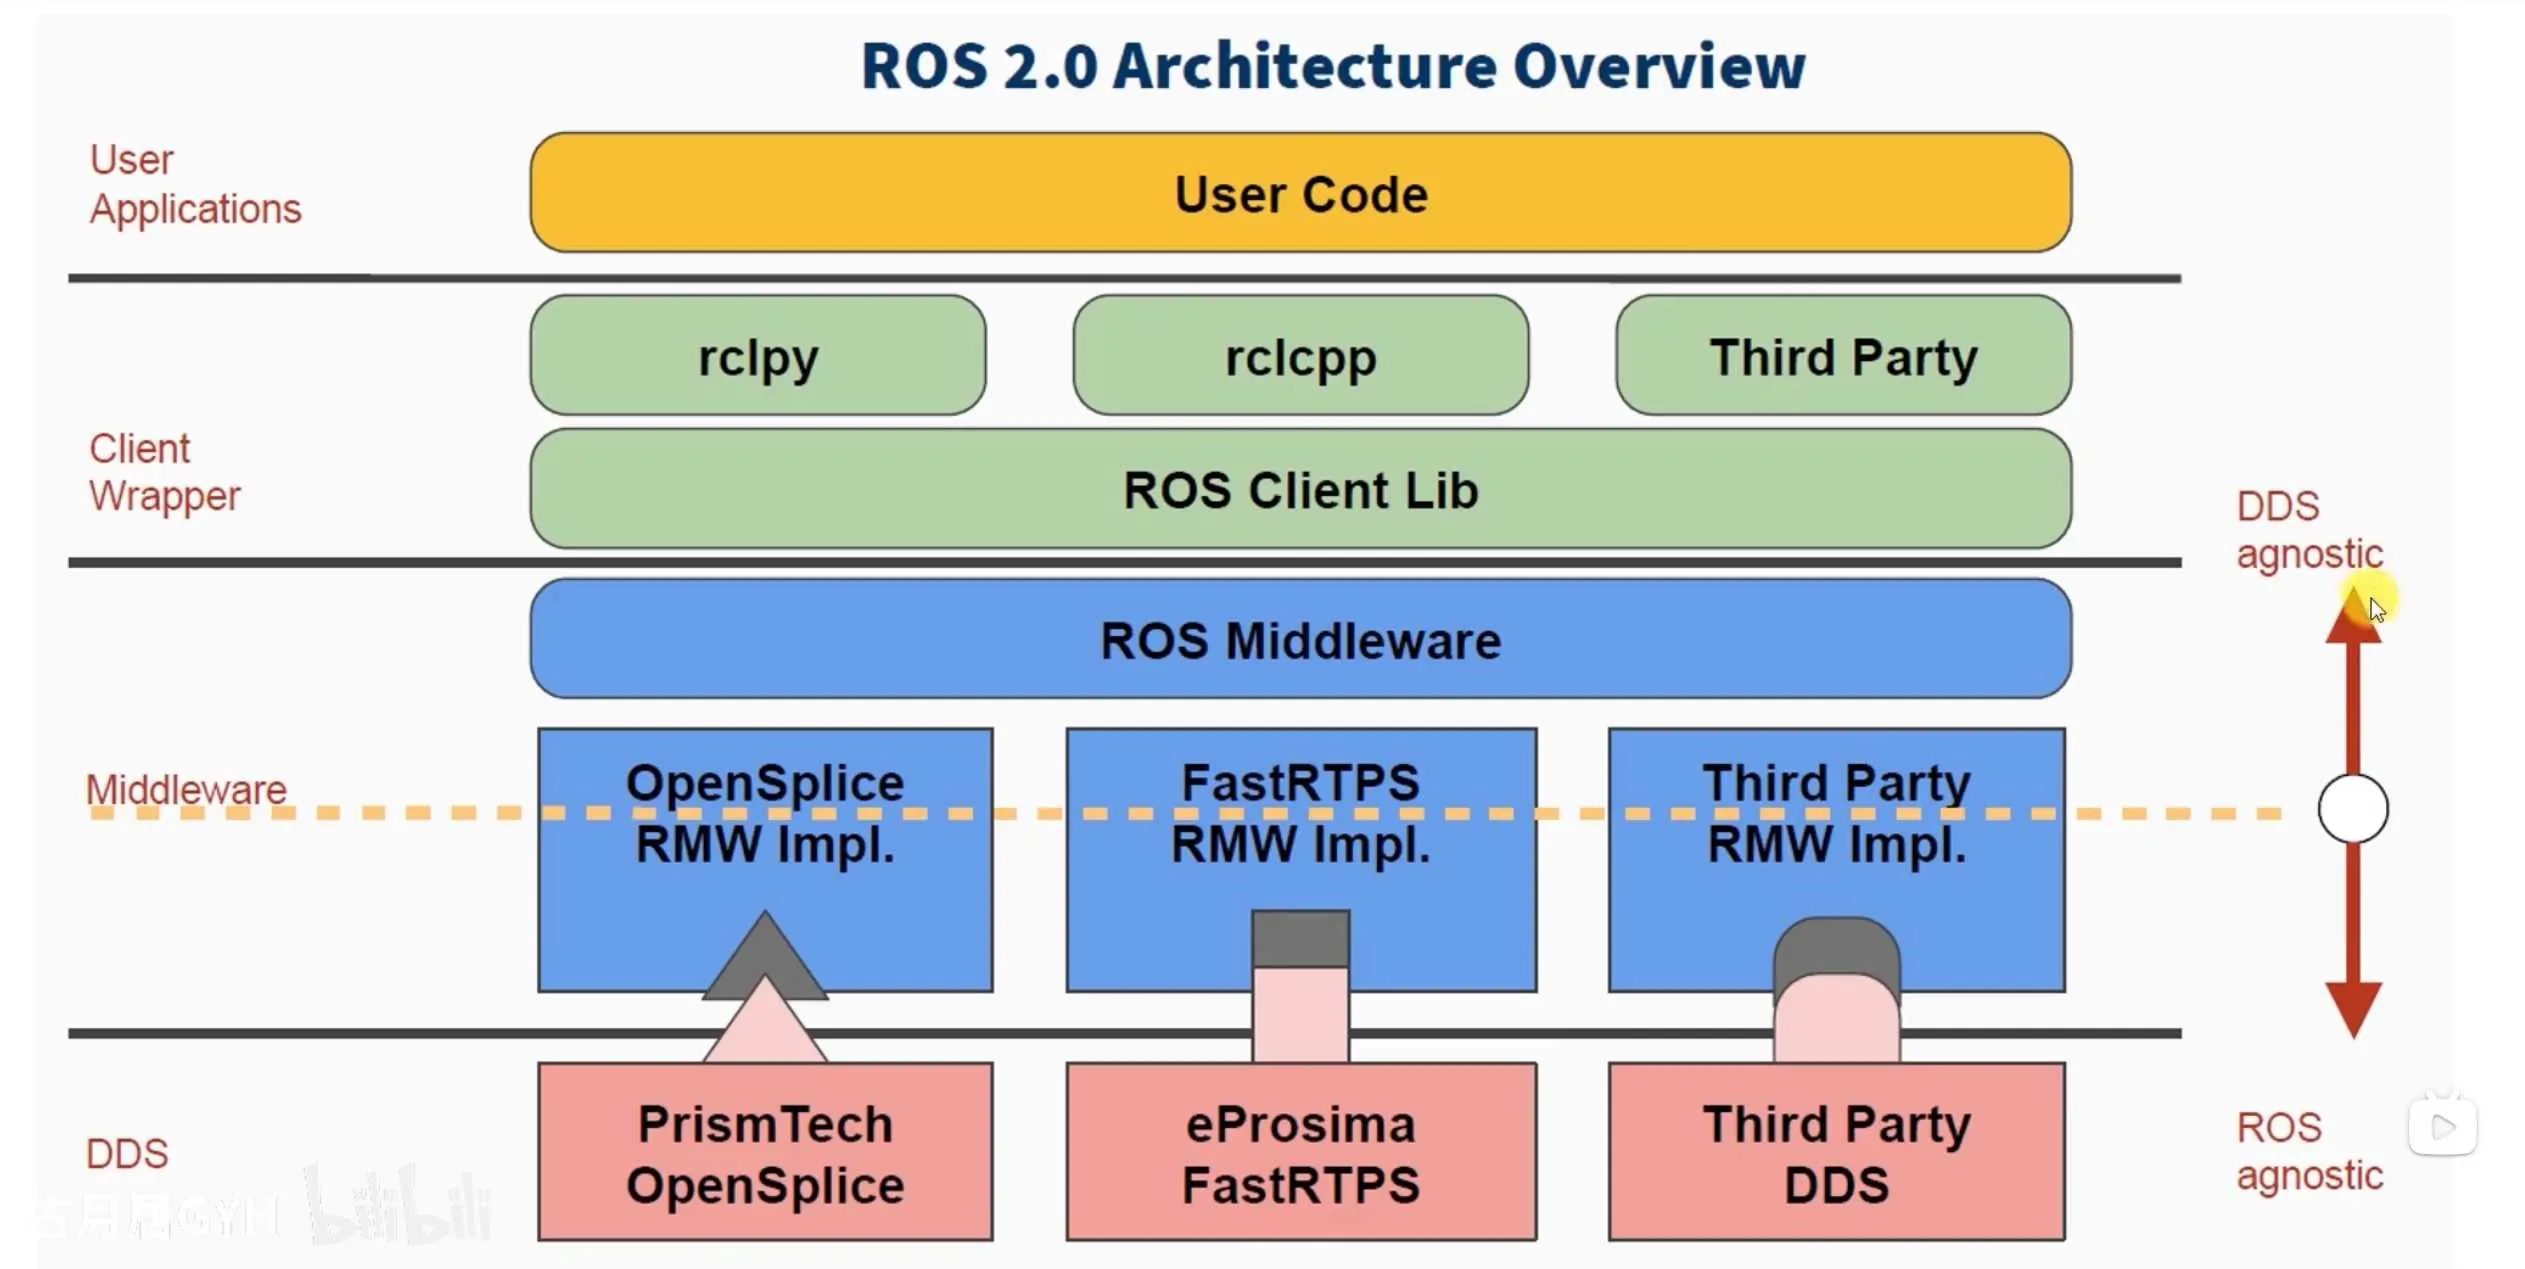Select the rclpy block

click(x=758, y=355)
